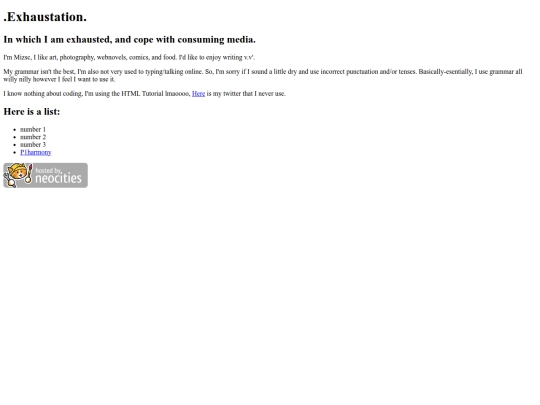540x405 pixels.
Task: Click the hosted by neocities badge
Action: pyautogui.click(x=45, y=175)
